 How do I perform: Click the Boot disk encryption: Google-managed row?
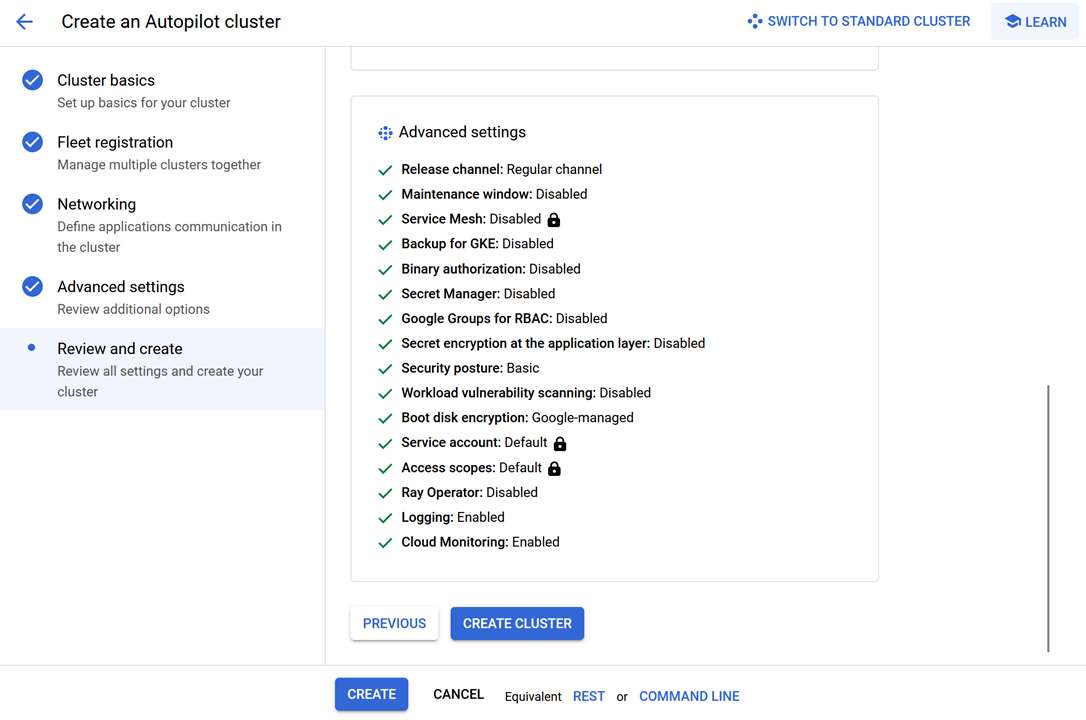click(517, 418)
